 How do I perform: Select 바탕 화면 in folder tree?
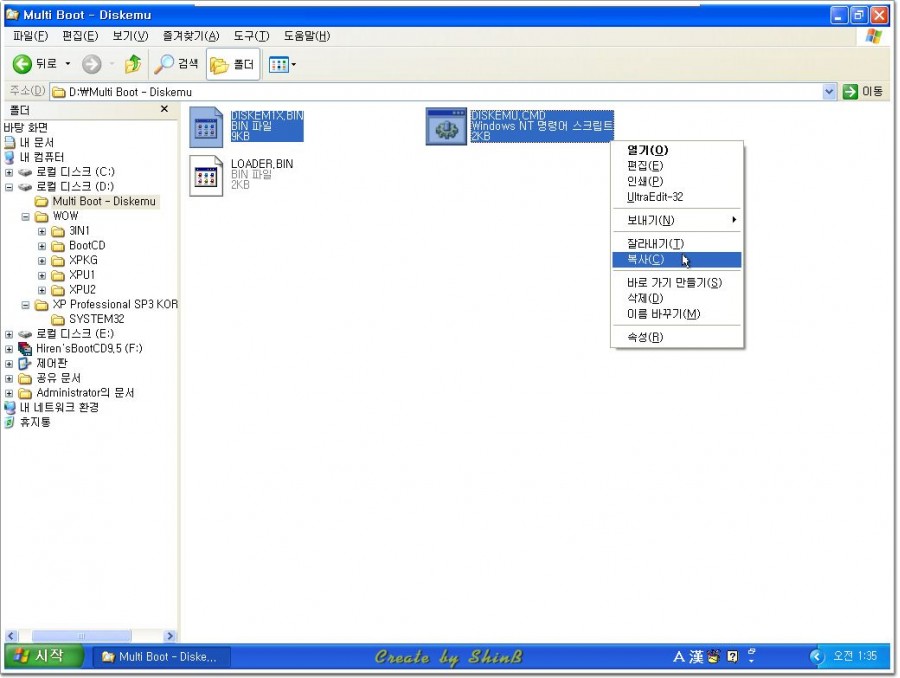[26, 127]
